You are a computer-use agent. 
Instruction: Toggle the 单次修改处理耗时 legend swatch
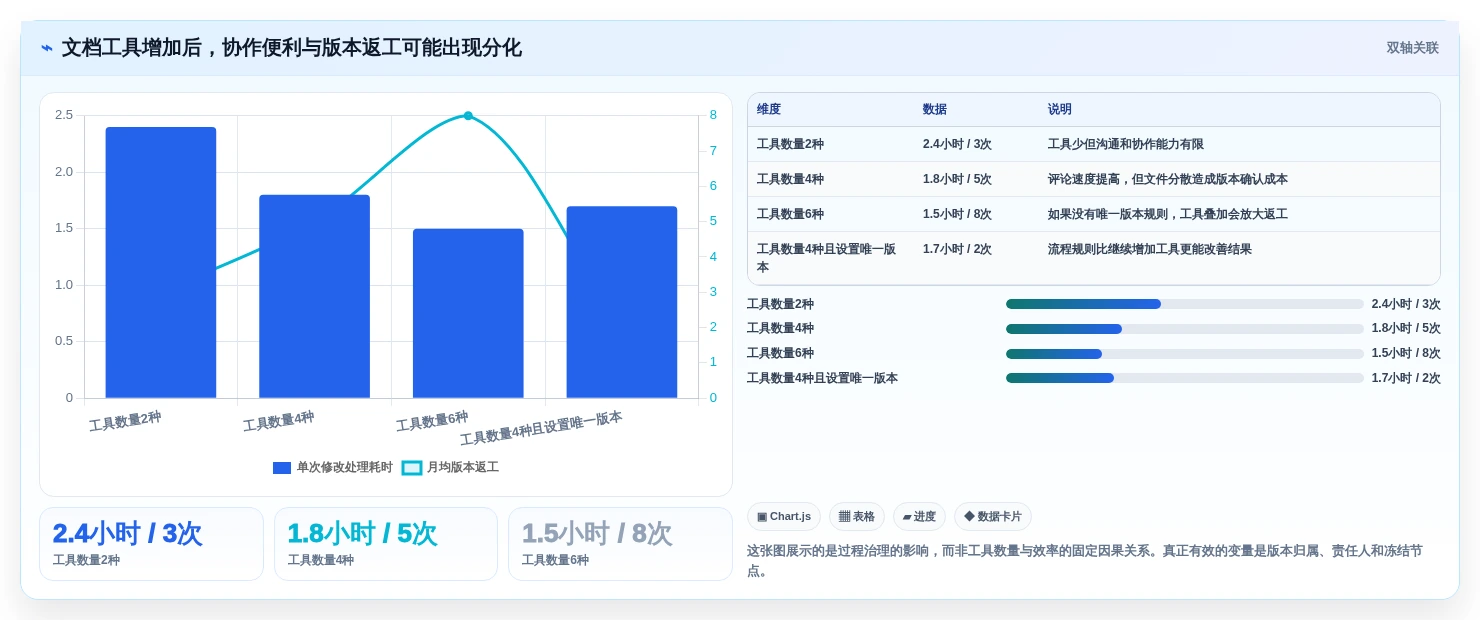(282, 468)
